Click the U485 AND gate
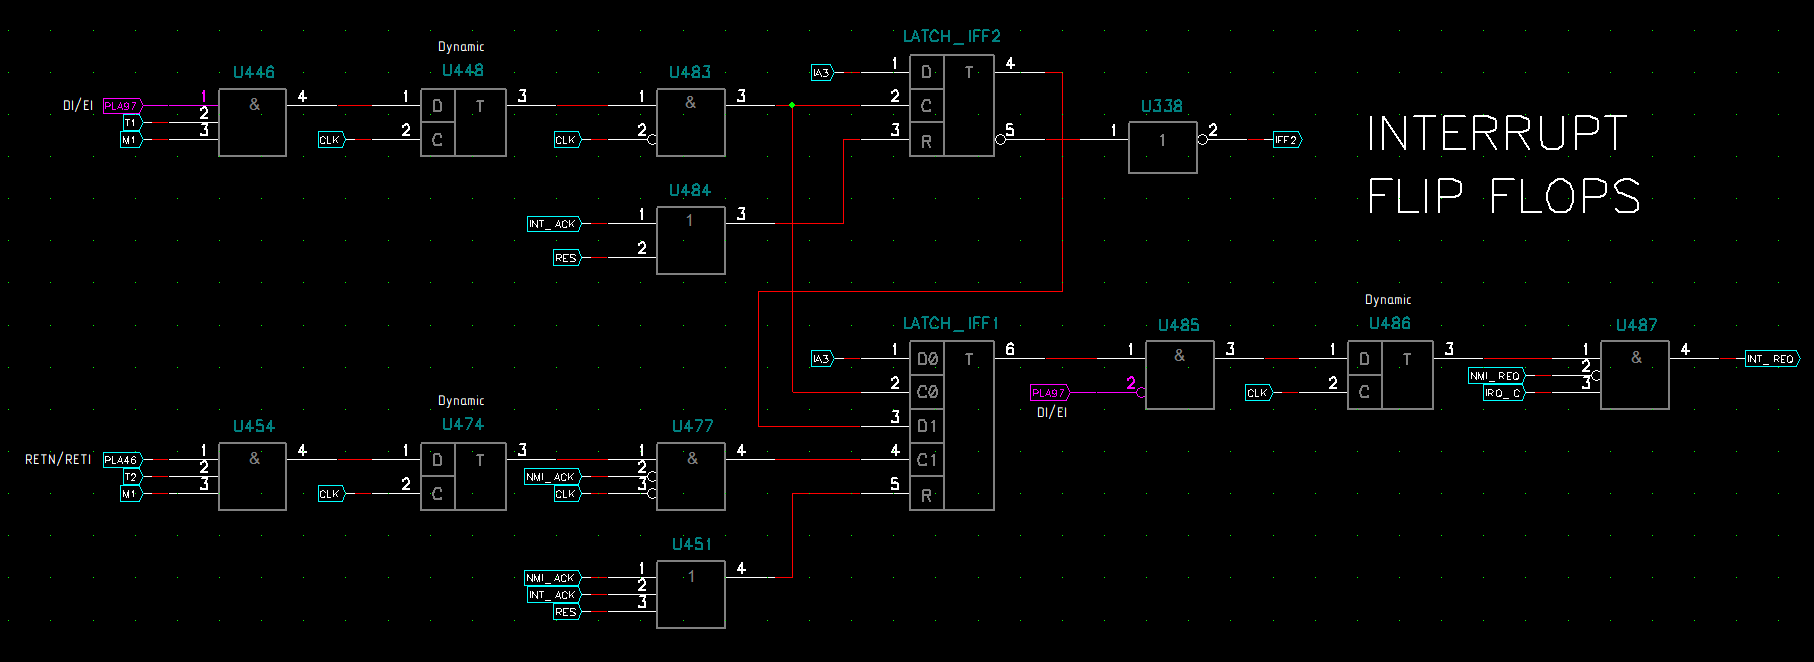The width and height of the screenshot is (1814, 662). 1179,375
